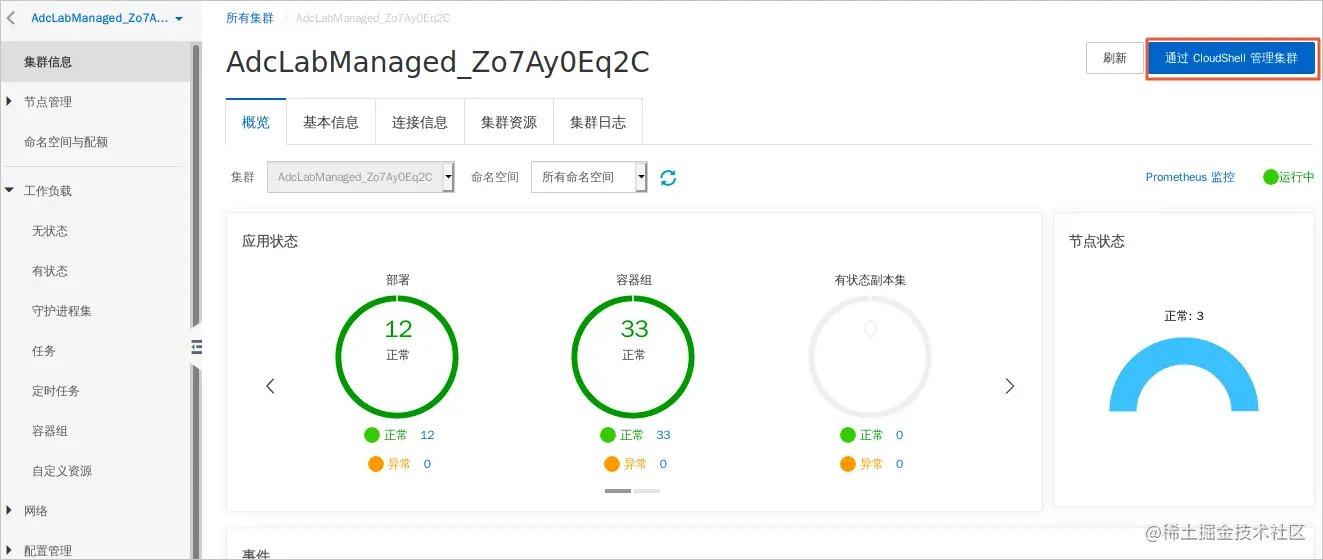Open 定时任务 in the sidebar
This screenshot has width=1323, height=560.
click(56, 391)
